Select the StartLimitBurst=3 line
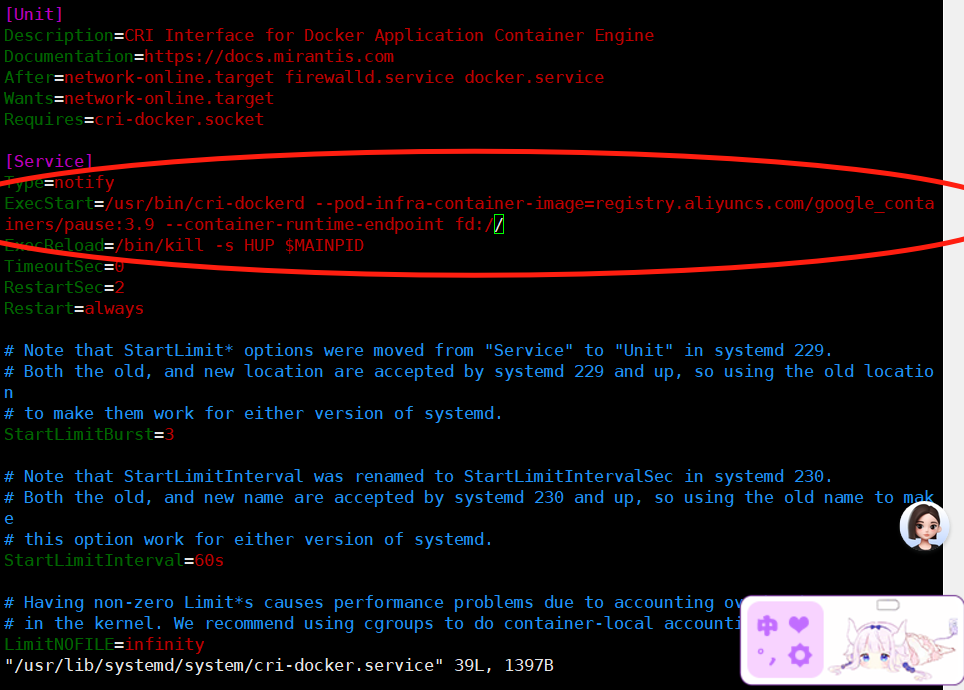 point(89,435)
